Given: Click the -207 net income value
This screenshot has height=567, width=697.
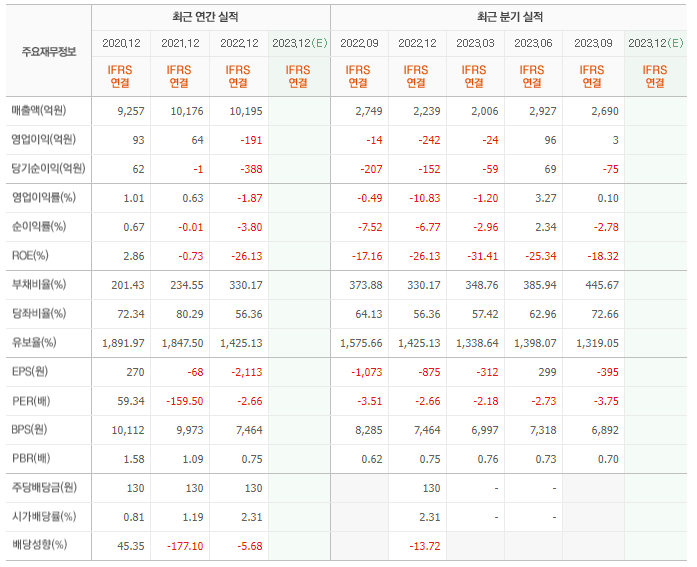Looking at the screenshot, I should pos(371,169).
